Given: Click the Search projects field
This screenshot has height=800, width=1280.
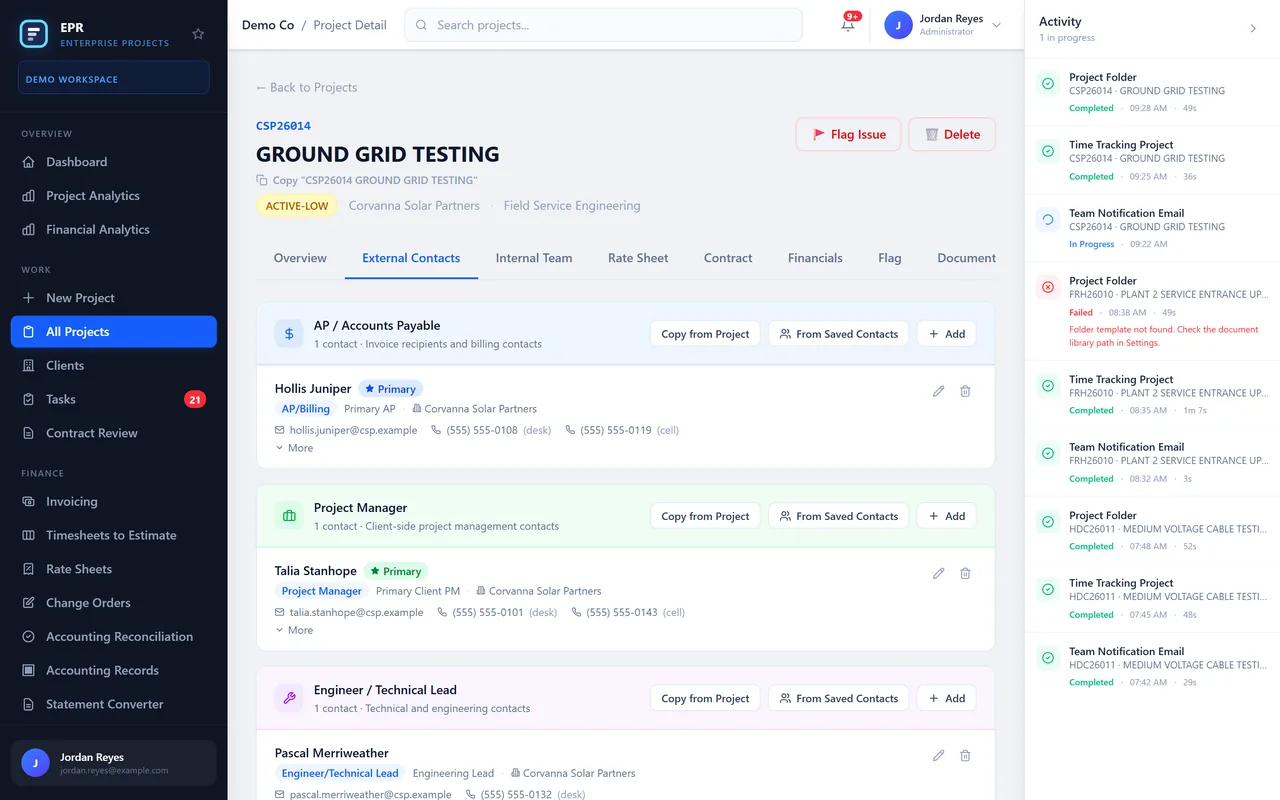Looking at the screenshot, I should click(603, 25).
